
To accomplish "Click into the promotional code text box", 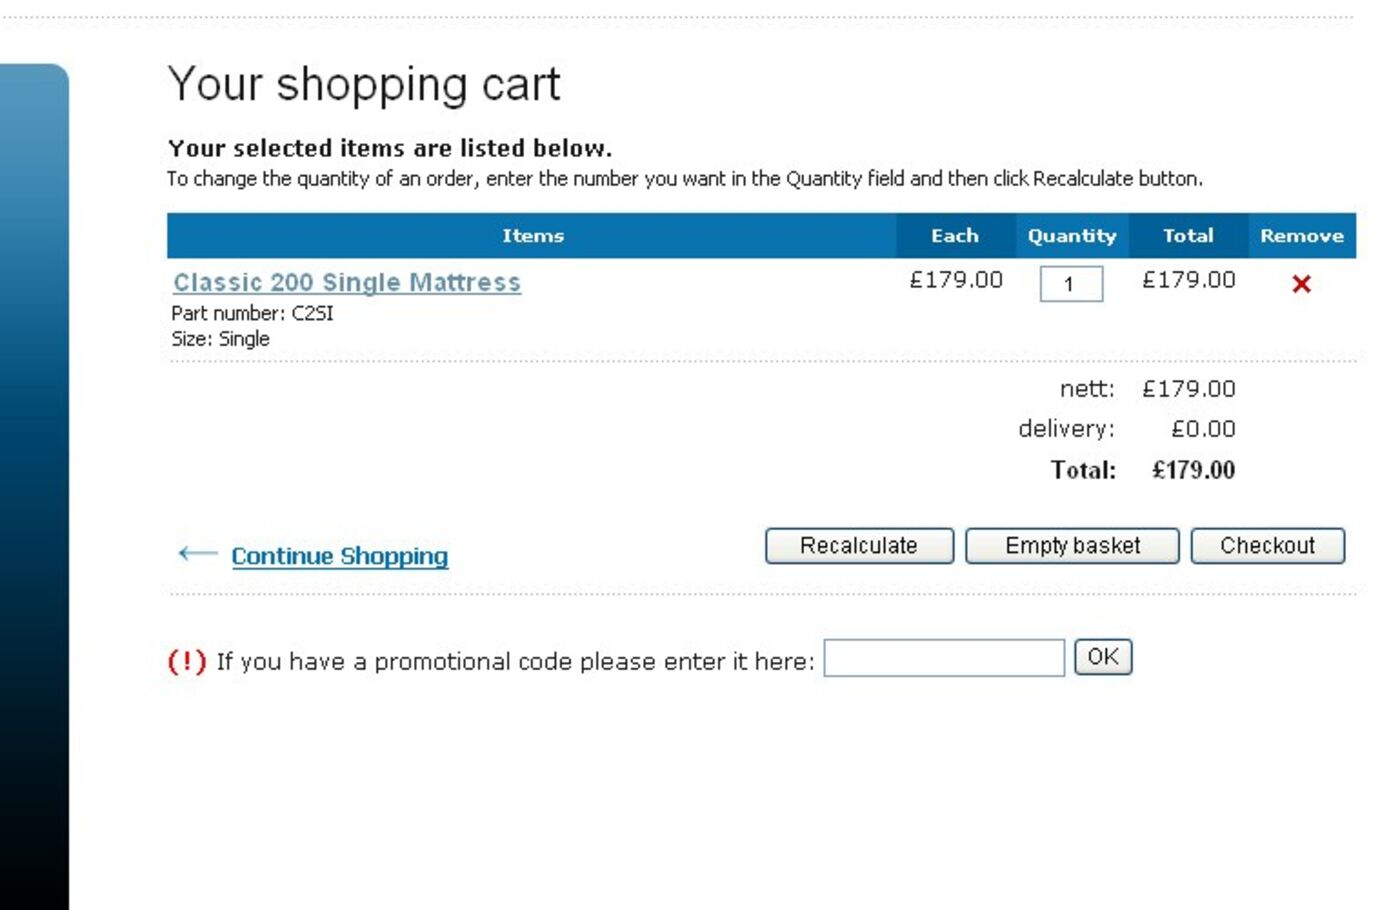I will [944, 658].
